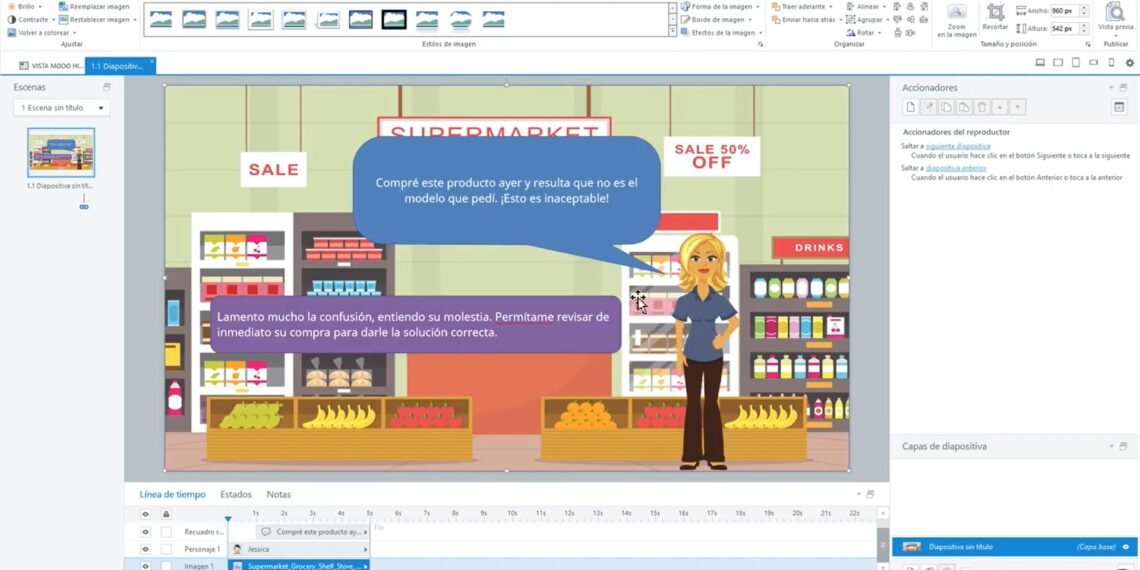Screen dimensions: 1140x570
Task: Increase the Ancho value with the stepper
Action: [x=1084, y=8]
